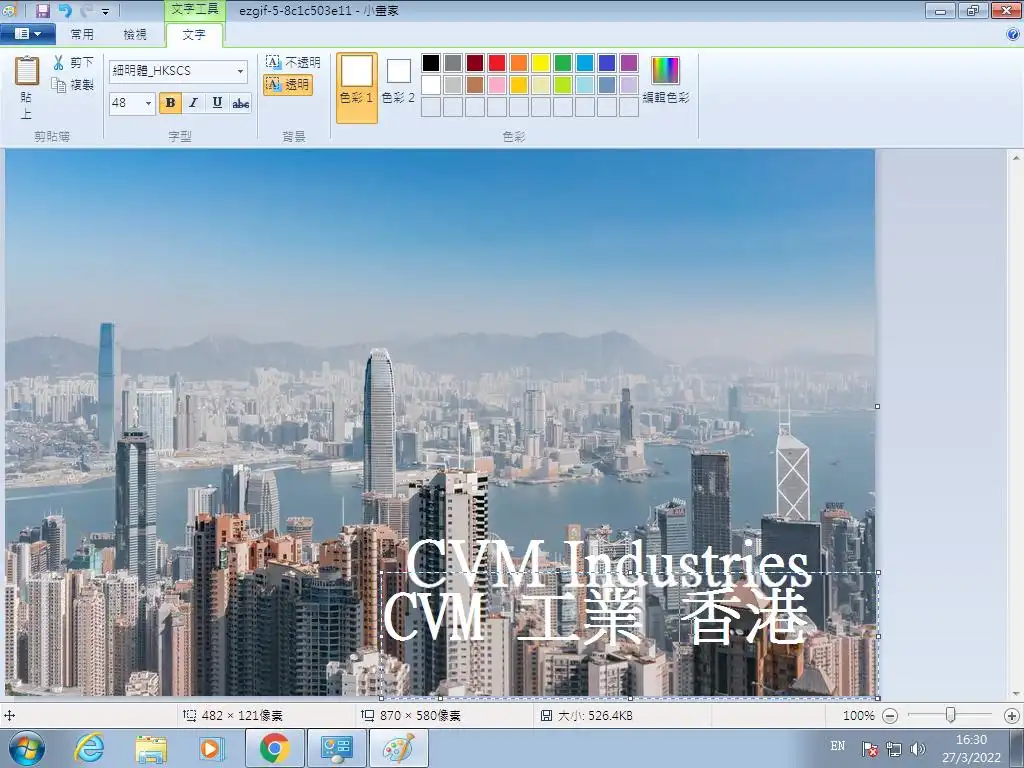The width and height of the screenshot is (1024, 768).
Task: Switch to Chrome in the taskbar
Action: click(274, 748)
